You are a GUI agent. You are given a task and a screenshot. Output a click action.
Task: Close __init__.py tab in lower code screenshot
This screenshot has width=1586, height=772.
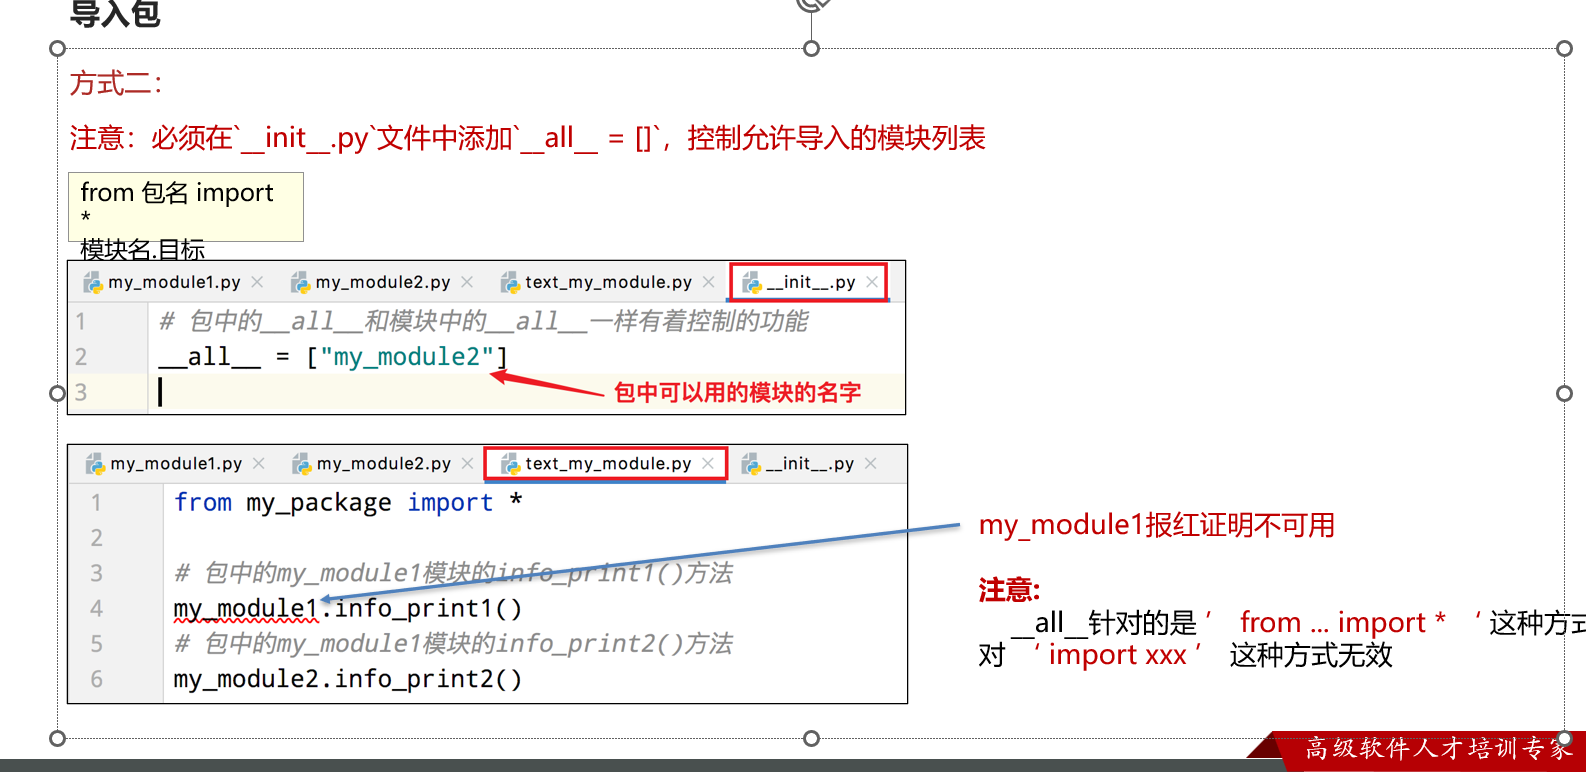point(870,463)
